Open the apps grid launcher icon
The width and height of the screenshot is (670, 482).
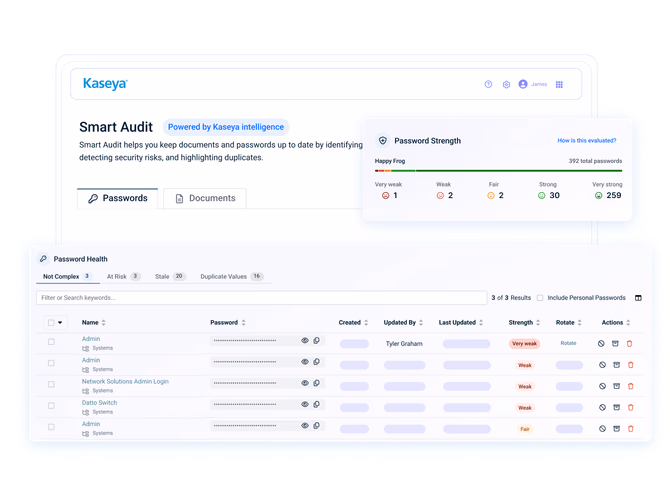pyautogui.click(x=559, y=84)
